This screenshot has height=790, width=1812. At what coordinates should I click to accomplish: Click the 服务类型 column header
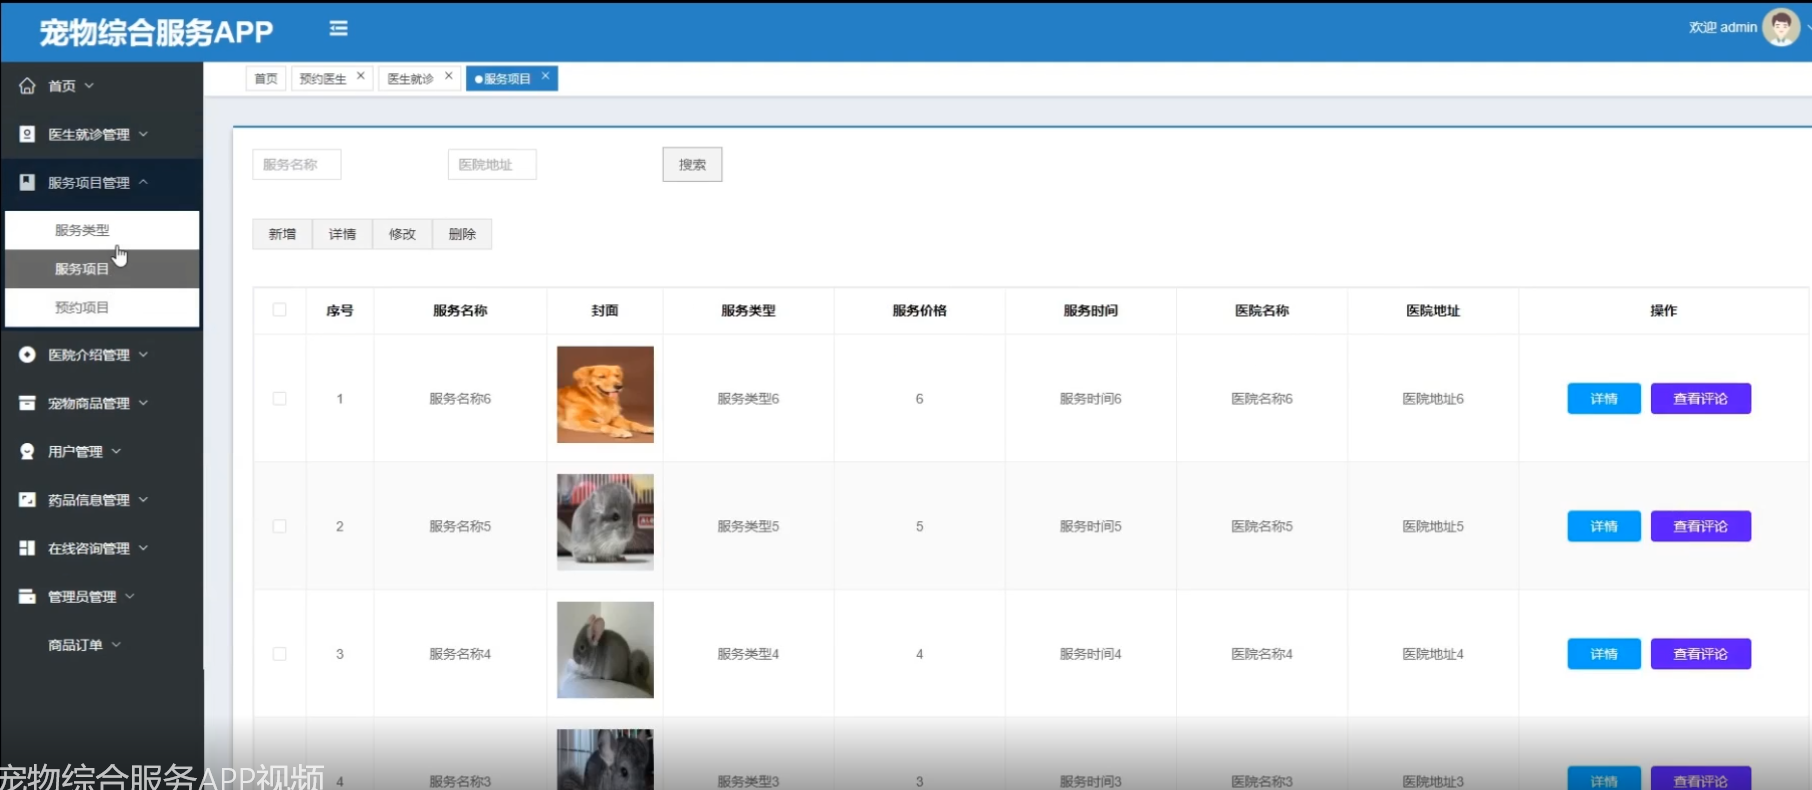748,310
